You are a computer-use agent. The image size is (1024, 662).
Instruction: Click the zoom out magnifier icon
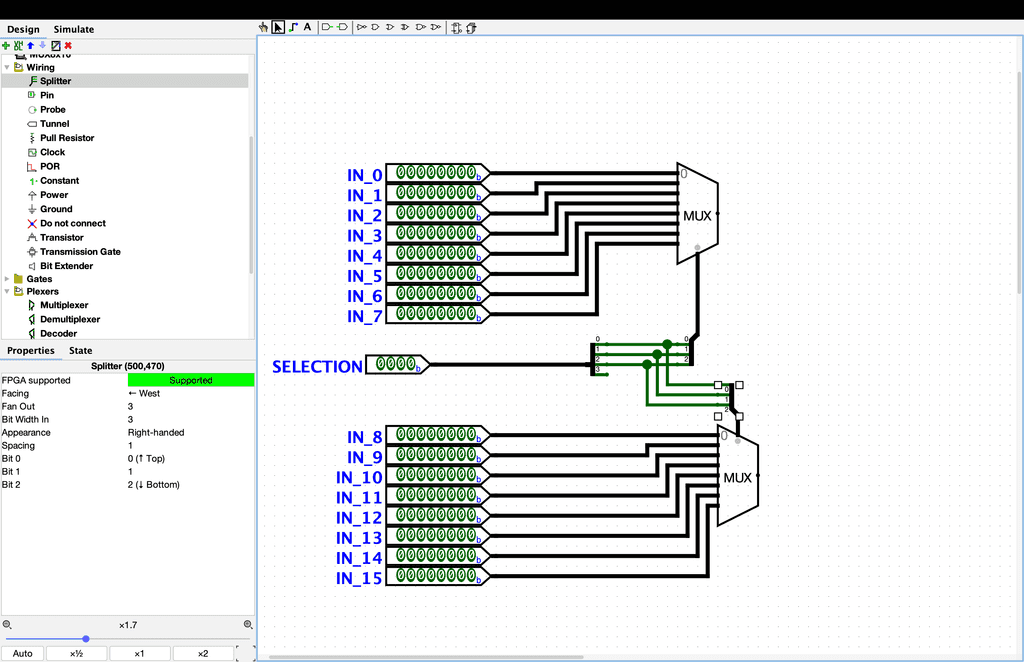[x=7, y=624]
